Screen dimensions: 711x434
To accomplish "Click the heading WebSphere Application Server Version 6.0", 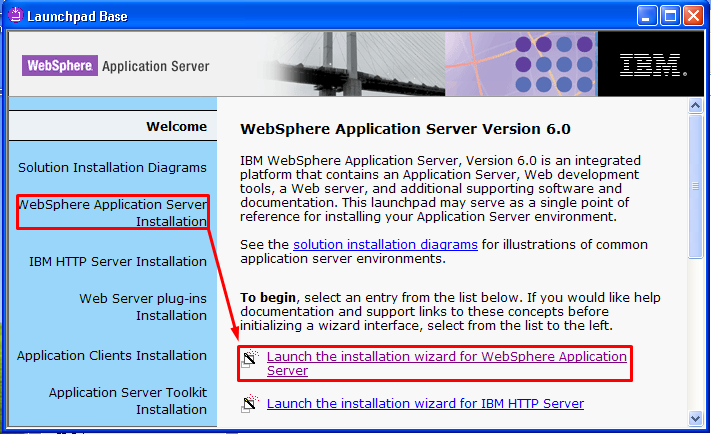I will tap(405, 129).
